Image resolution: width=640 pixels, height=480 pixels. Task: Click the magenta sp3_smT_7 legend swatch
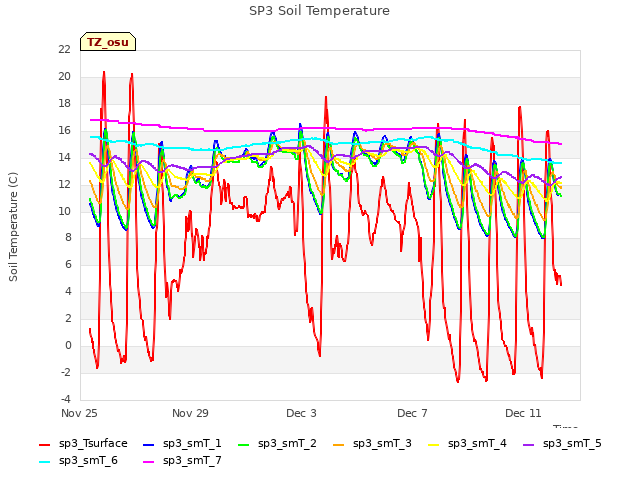149,462
